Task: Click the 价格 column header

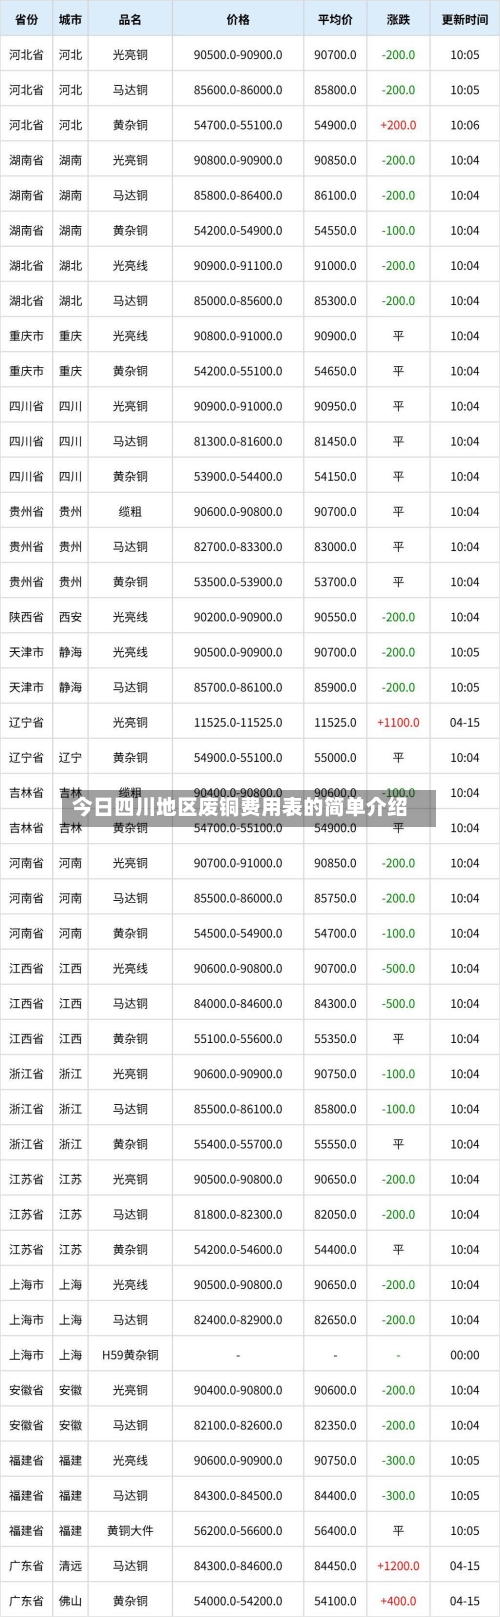Action: (x=238, y=20)
